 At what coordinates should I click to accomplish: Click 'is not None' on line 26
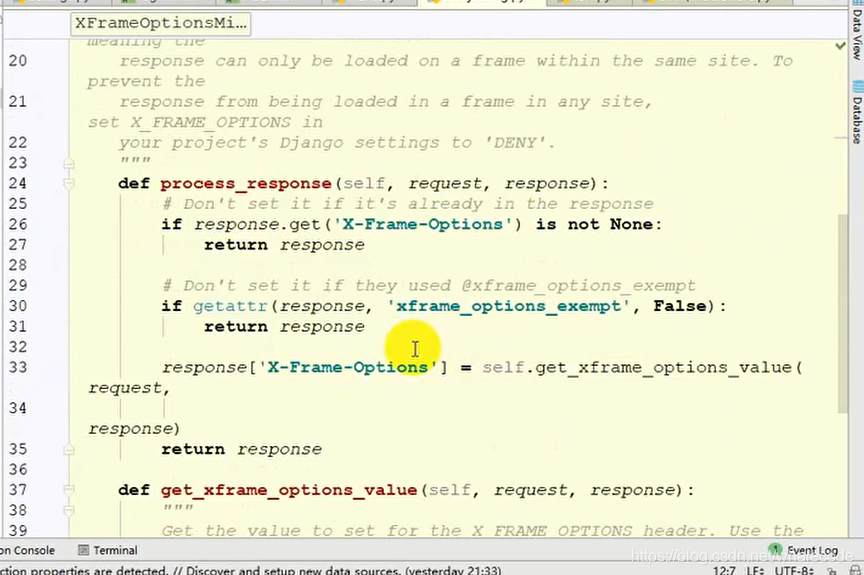pyautogui.click(x=594, y=224)
